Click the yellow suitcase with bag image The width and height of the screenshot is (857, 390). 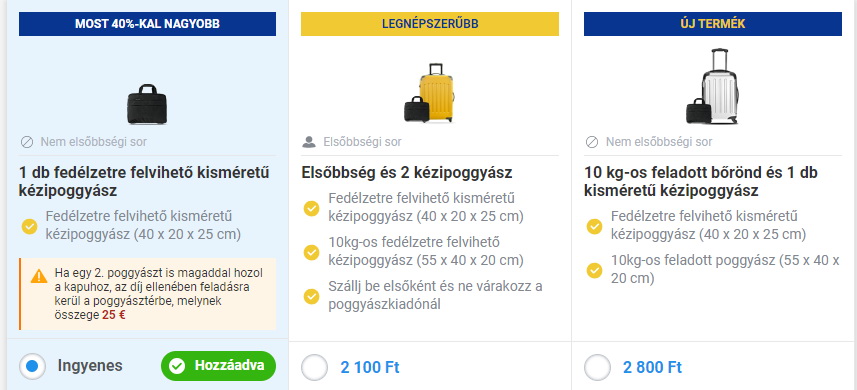430,93
